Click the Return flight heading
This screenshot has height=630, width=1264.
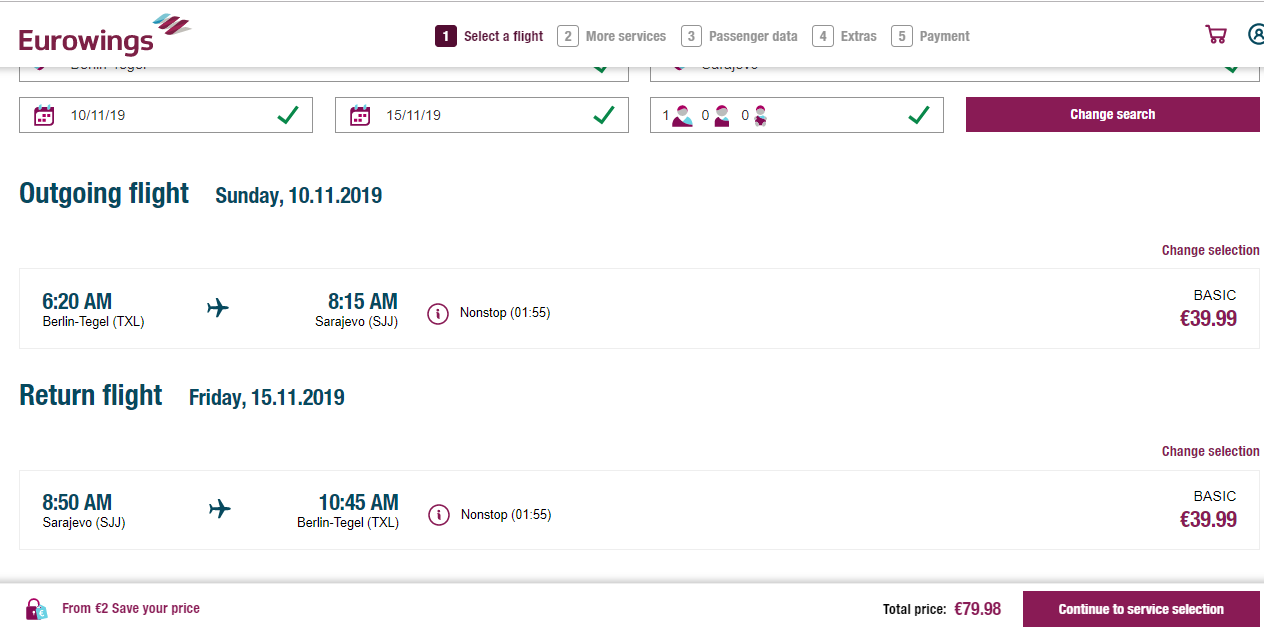point(91,395)
